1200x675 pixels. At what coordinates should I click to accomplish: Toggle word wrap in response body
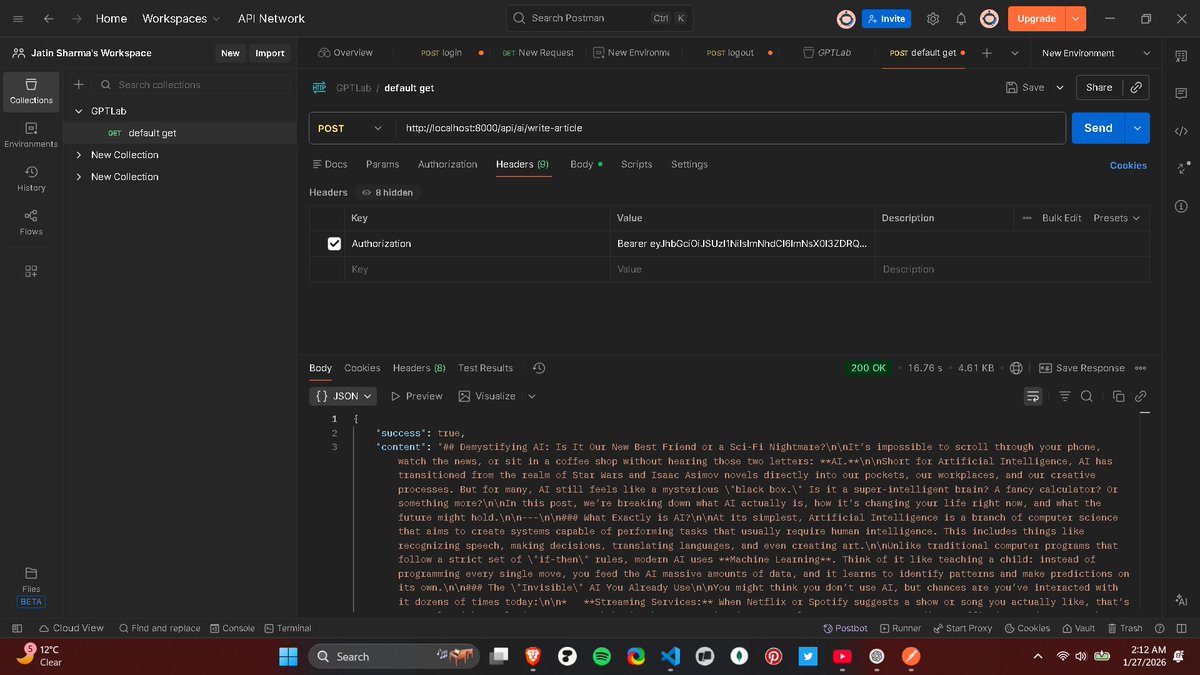(1033, 397)
